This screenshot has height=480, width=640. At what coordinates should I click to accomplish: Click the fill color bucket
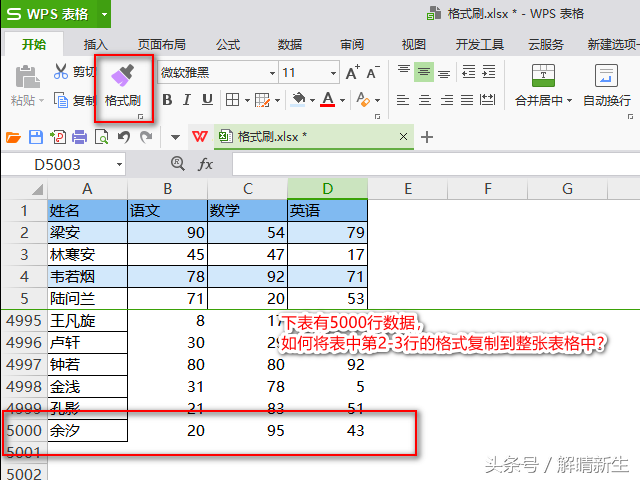[298, 99]
